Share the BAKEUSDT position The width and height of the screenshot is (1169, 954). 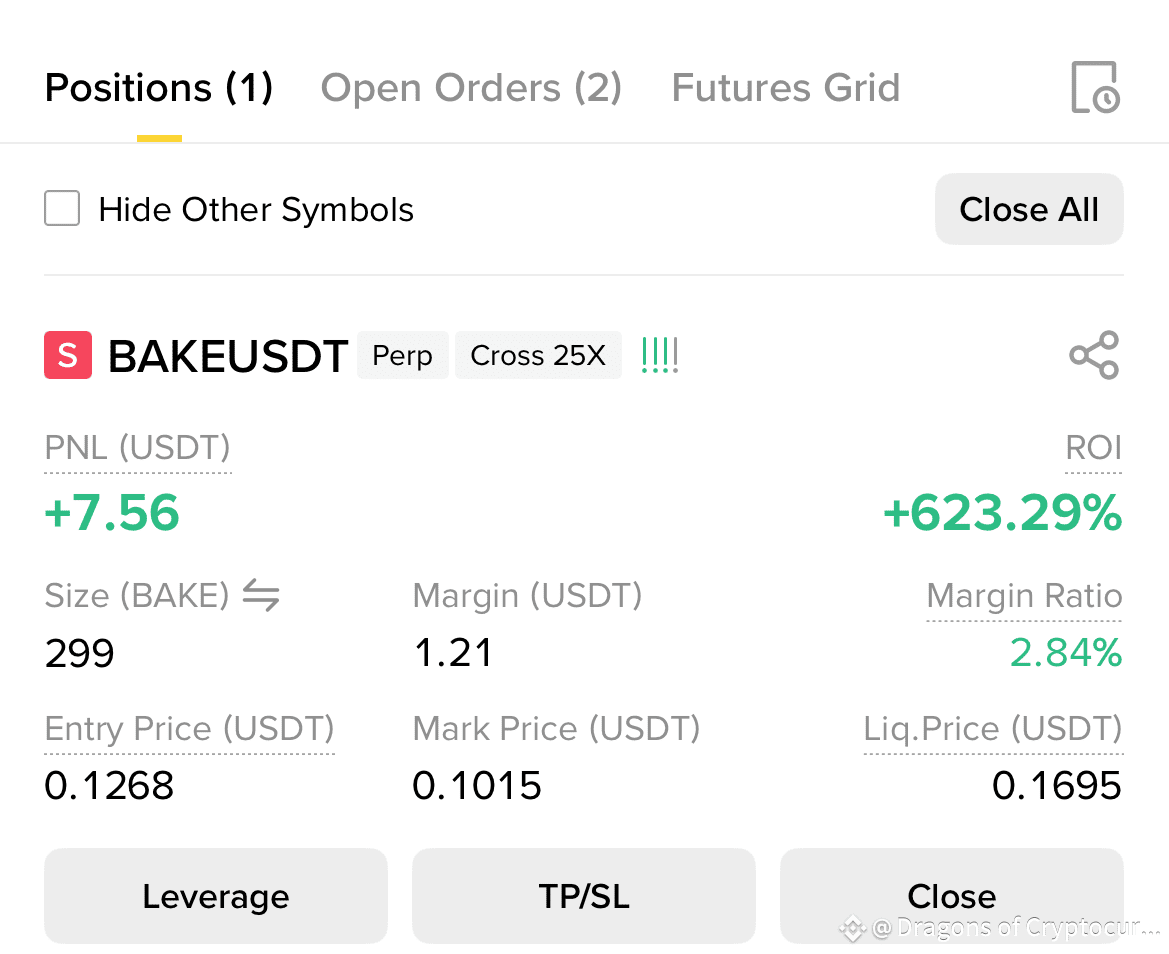(x=1094, y=355)
